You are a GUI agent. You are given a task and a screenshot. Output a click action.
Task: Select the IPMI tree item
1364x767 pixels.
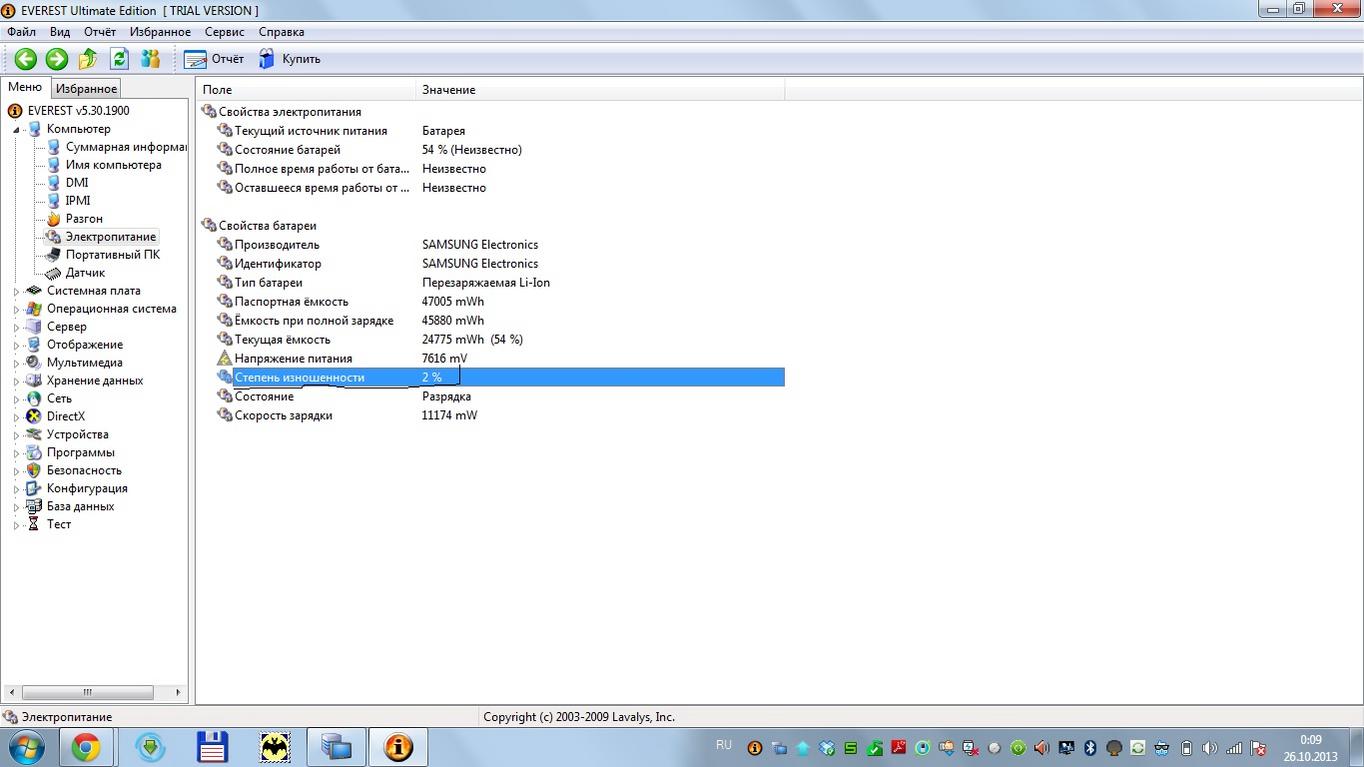tap(78, 201)
